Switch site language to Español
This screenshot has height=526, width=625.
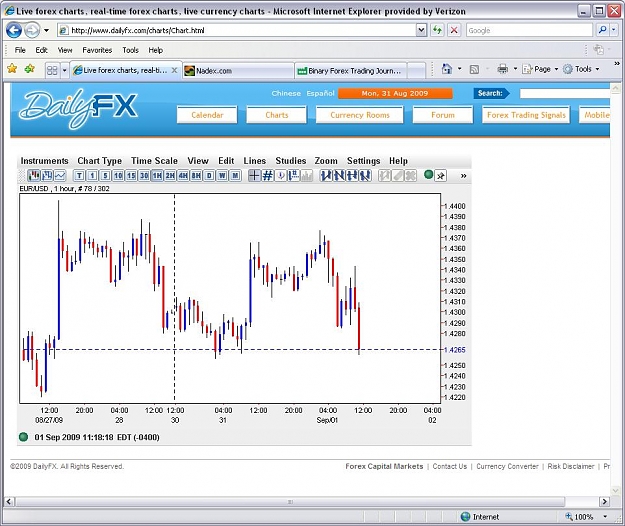point(320,93)
